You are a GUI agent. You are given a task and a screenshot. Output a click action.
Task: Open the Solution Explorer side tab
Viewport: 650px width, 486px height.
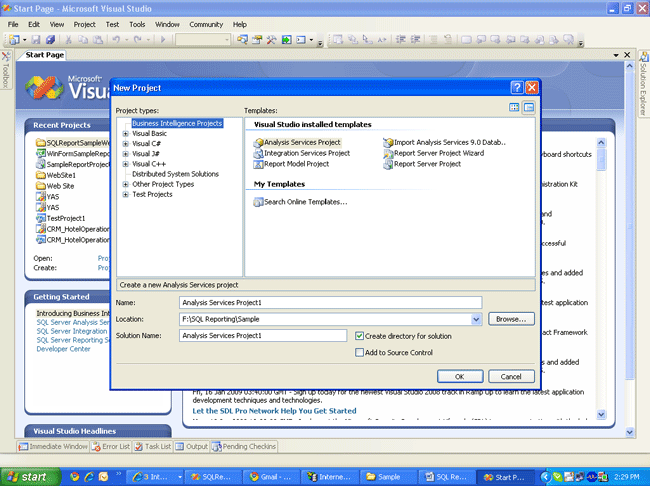(x=643, y=85)
